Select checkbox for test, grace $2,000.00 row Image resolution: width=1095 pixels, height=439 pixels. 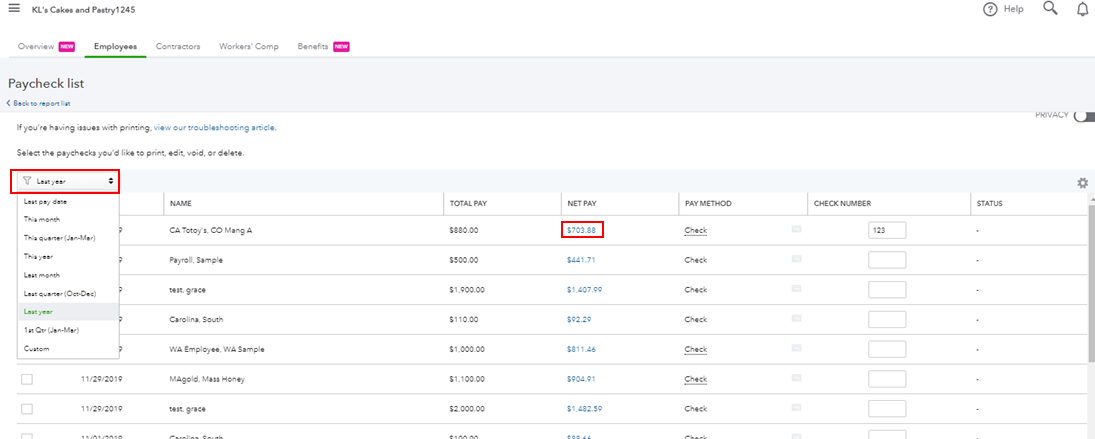coord(27,409)
